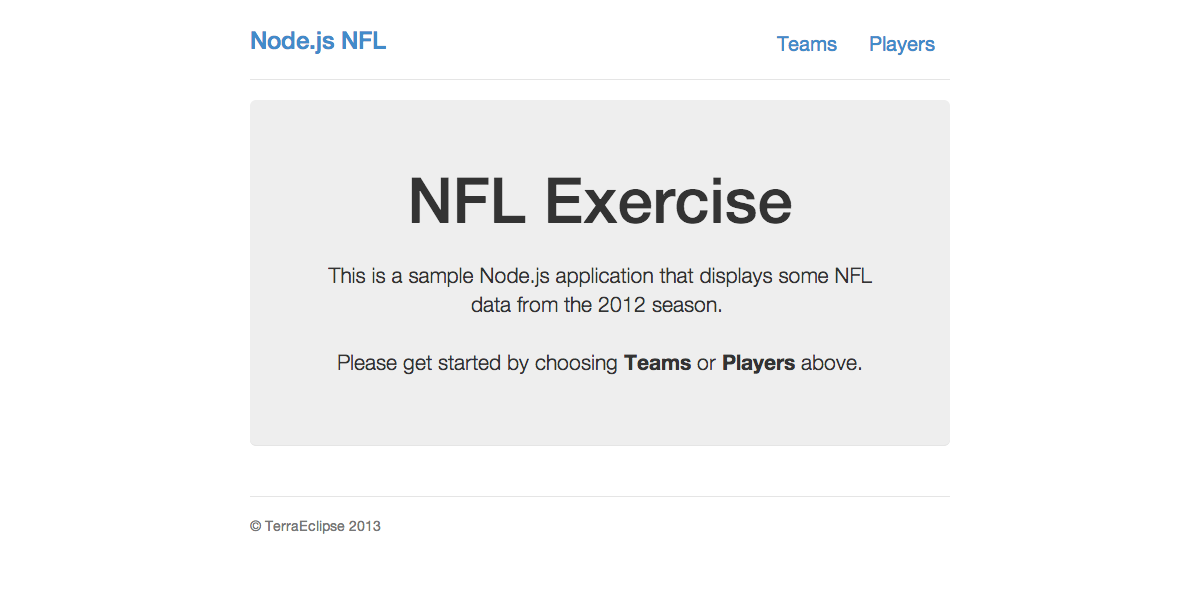The image size is (1200, 596).
Task: Select the bold Players word in instructions
Action: tap(758, 363)
